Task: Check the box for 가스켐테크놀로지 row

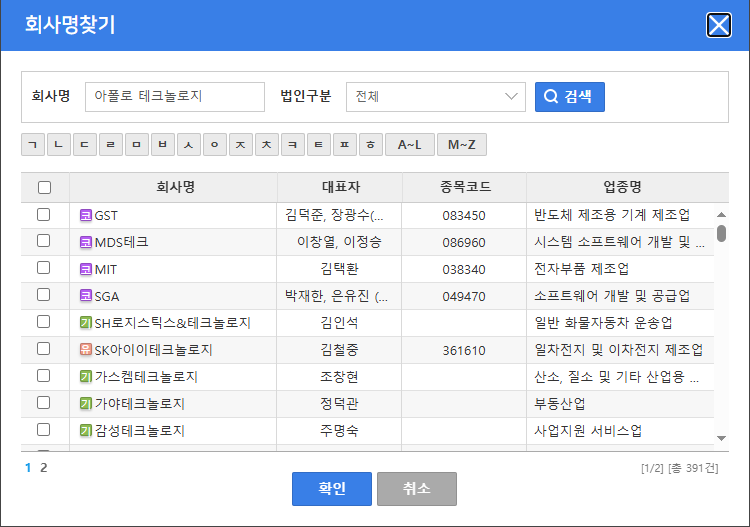Action: pyautogui.click(x=44, y=376)
